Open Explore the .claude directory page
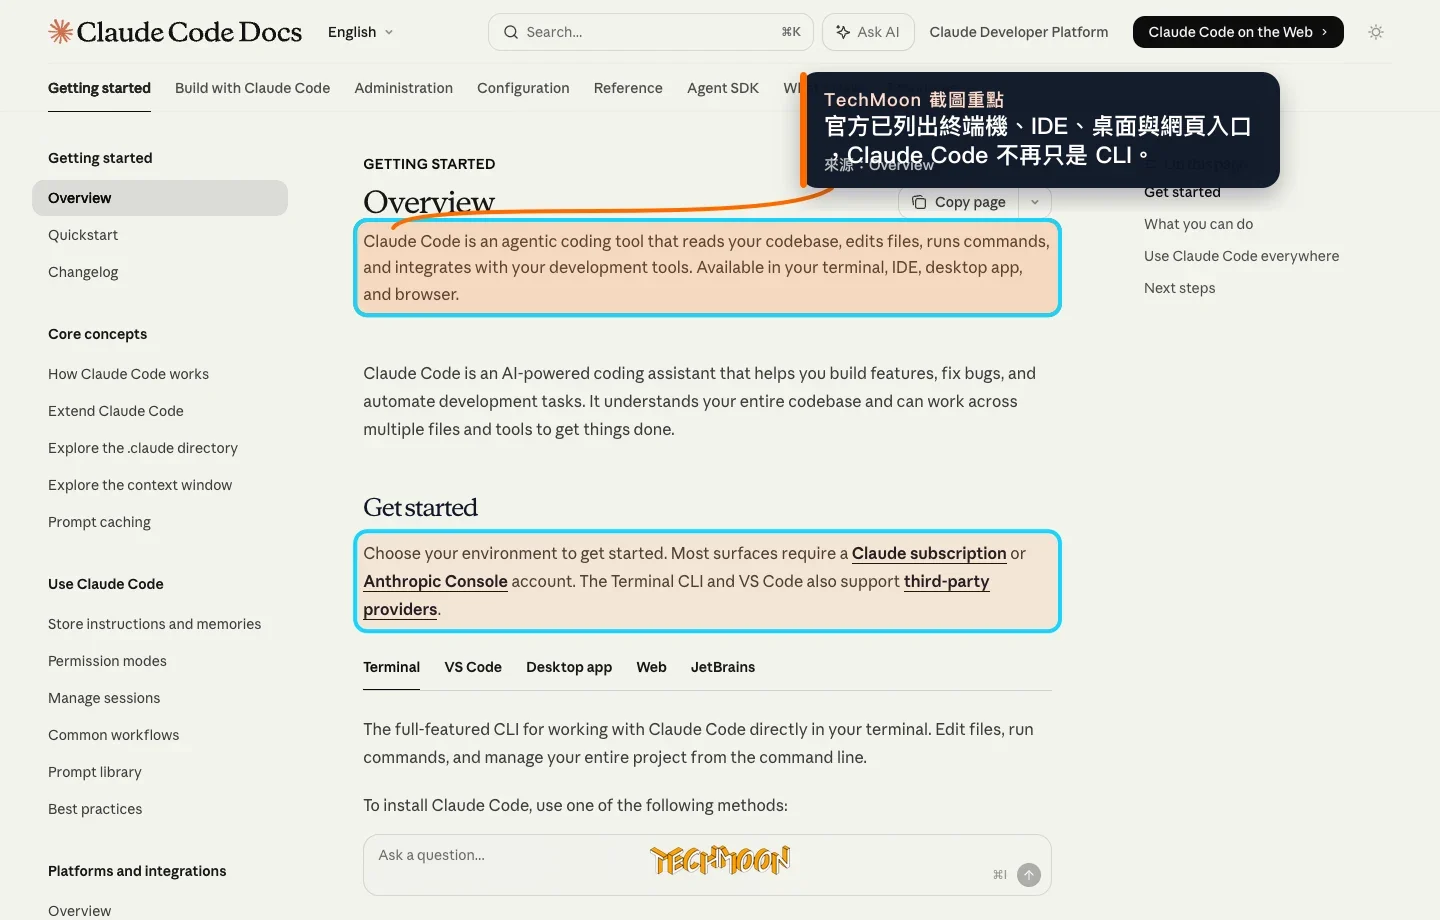 click(x=143, y=448)
